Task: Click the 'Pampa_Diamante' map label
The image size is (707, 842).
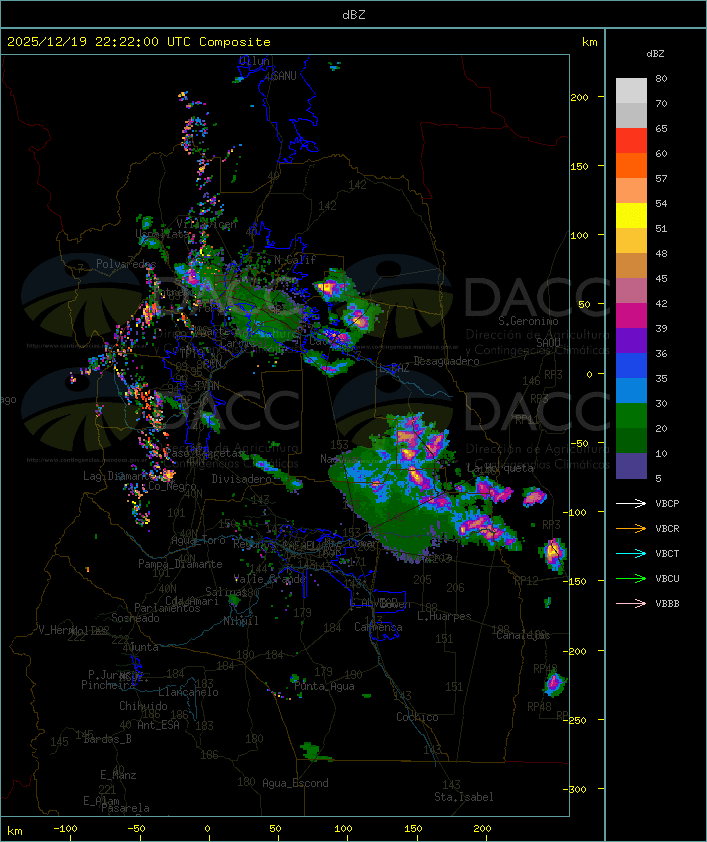Action: coord(180,564)
